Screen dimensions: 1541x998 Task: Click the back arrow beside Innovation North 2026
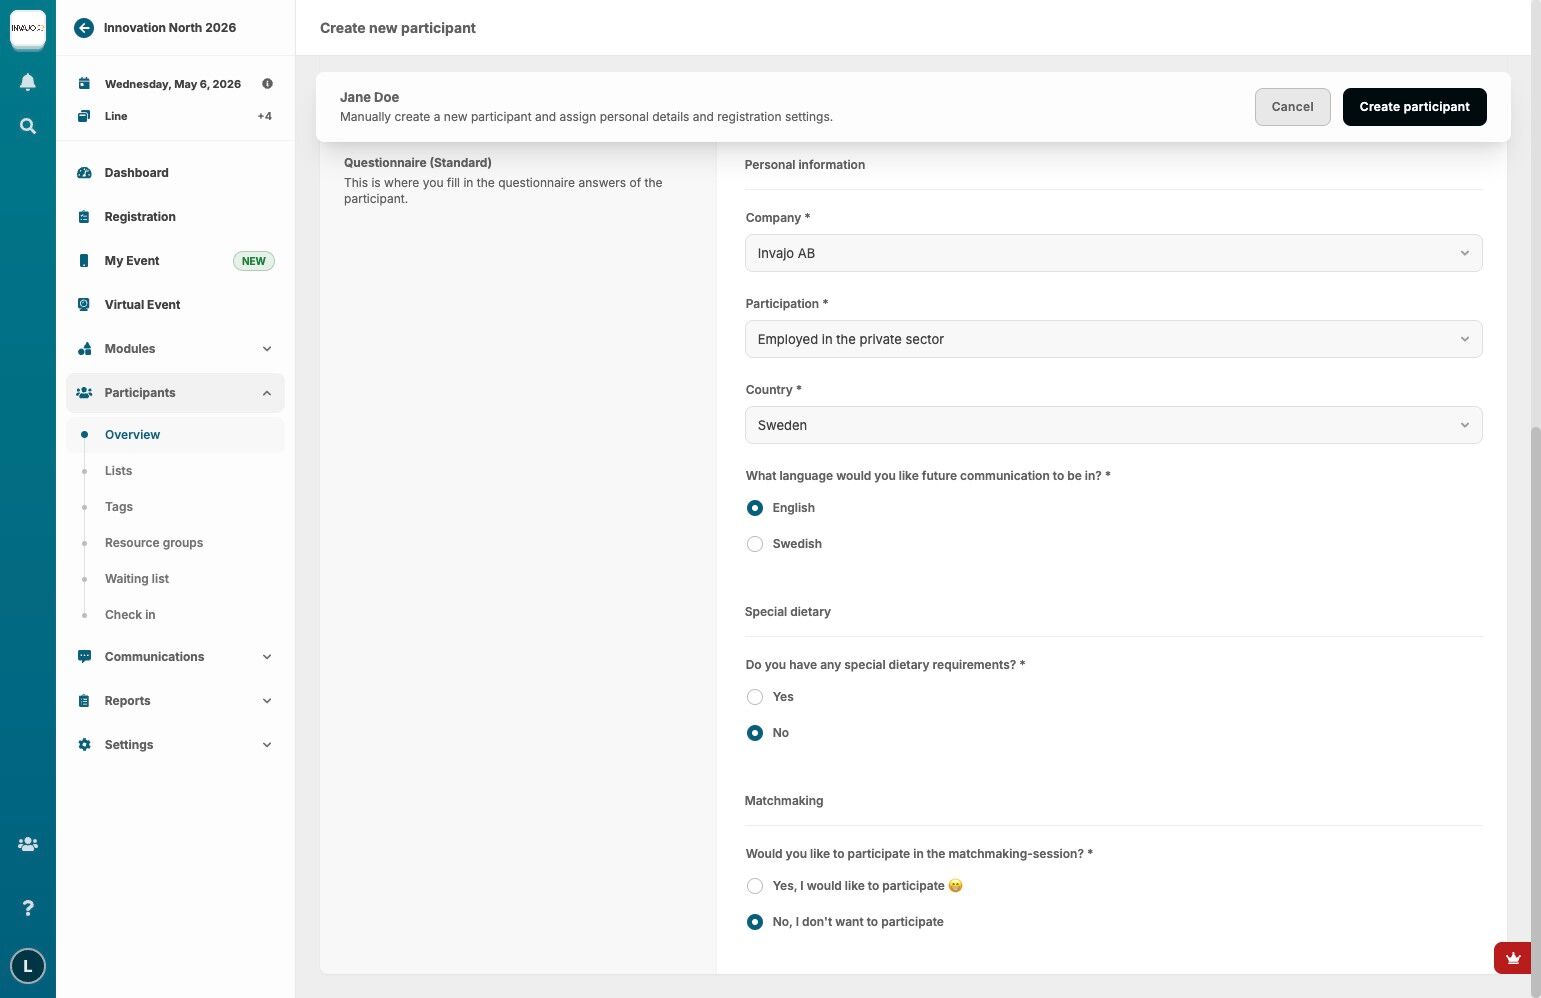tap(84, 28)
